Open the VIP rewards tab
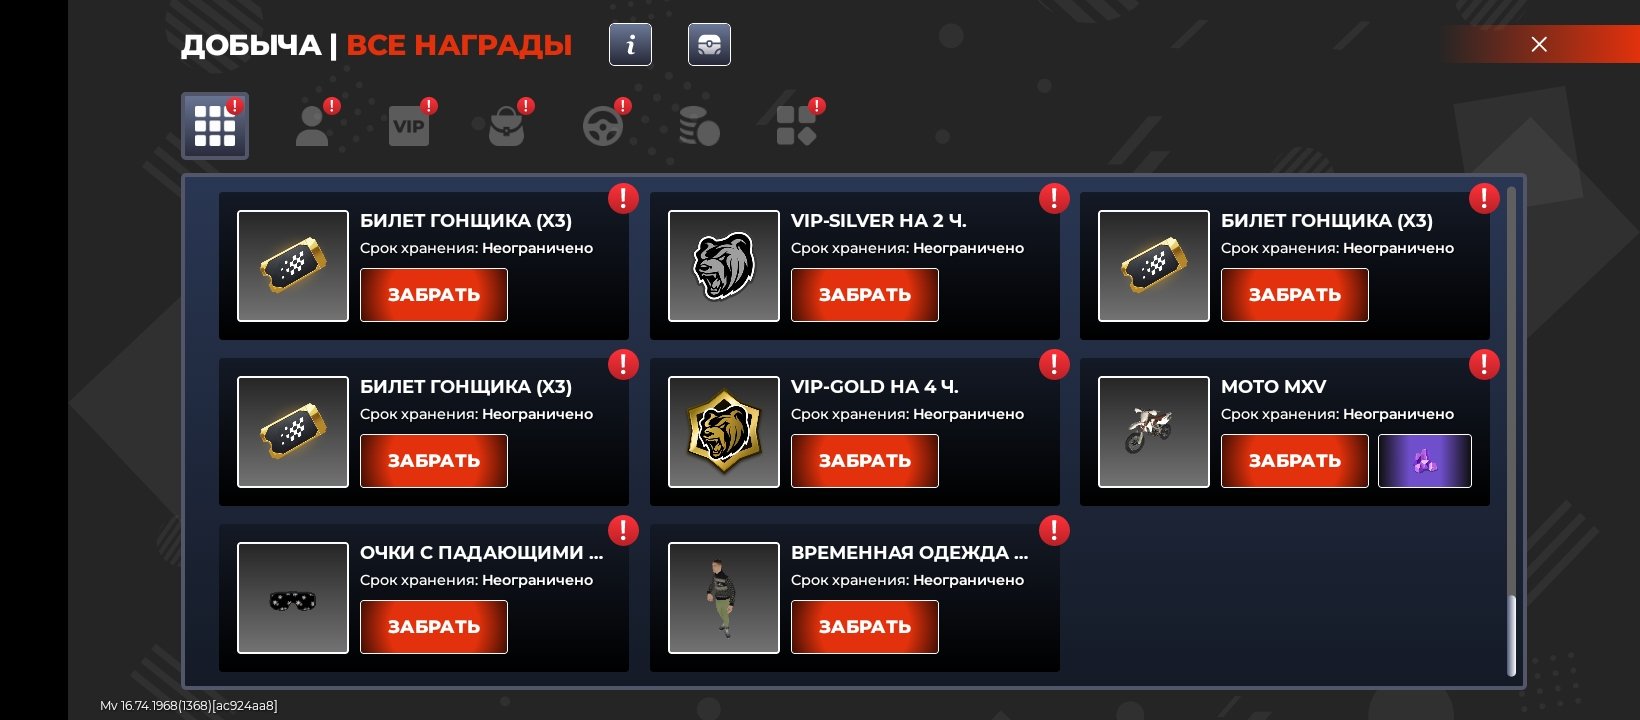This screenshot has width=1640, height=720. click(x=408, y=126)
